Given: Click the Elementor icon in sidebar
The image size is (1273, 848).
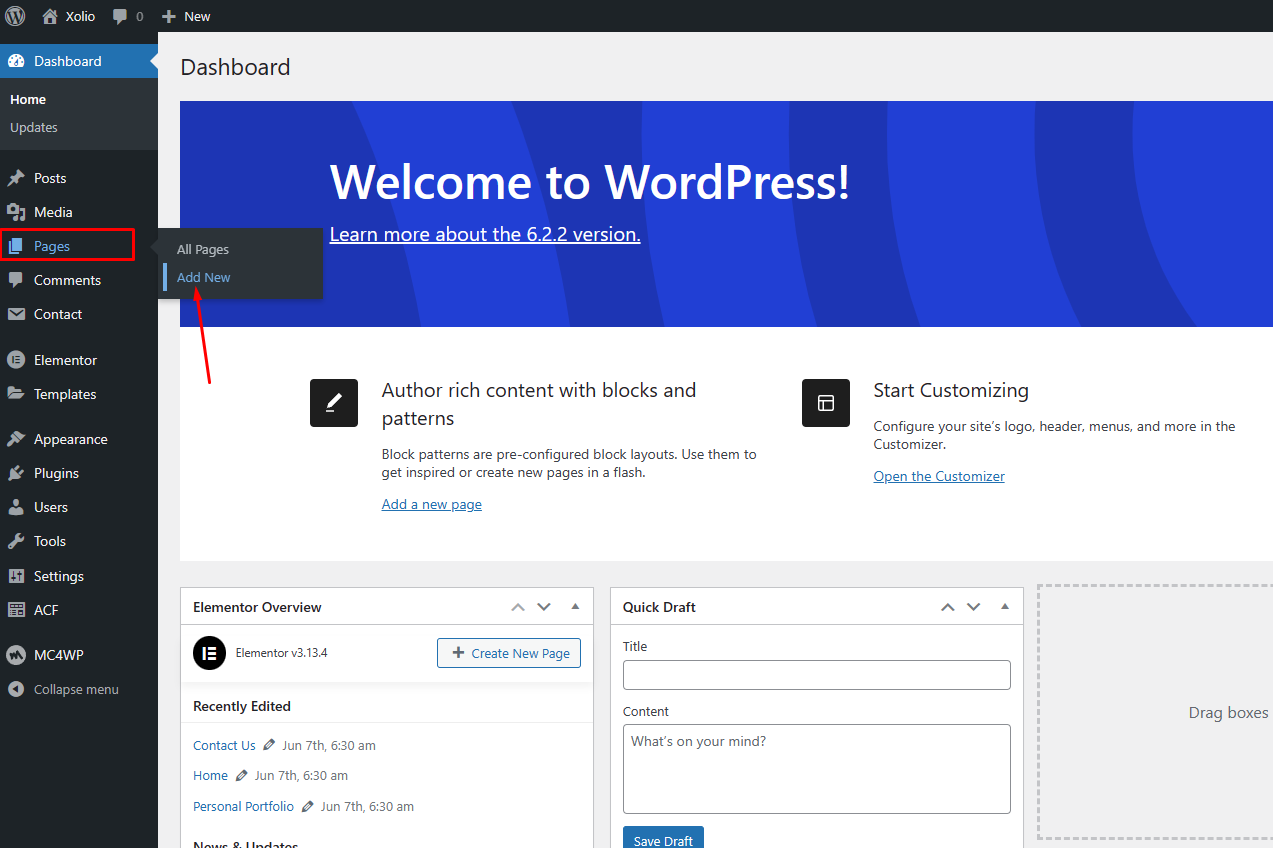Looking at the screenshot, I should click(16, 360).
